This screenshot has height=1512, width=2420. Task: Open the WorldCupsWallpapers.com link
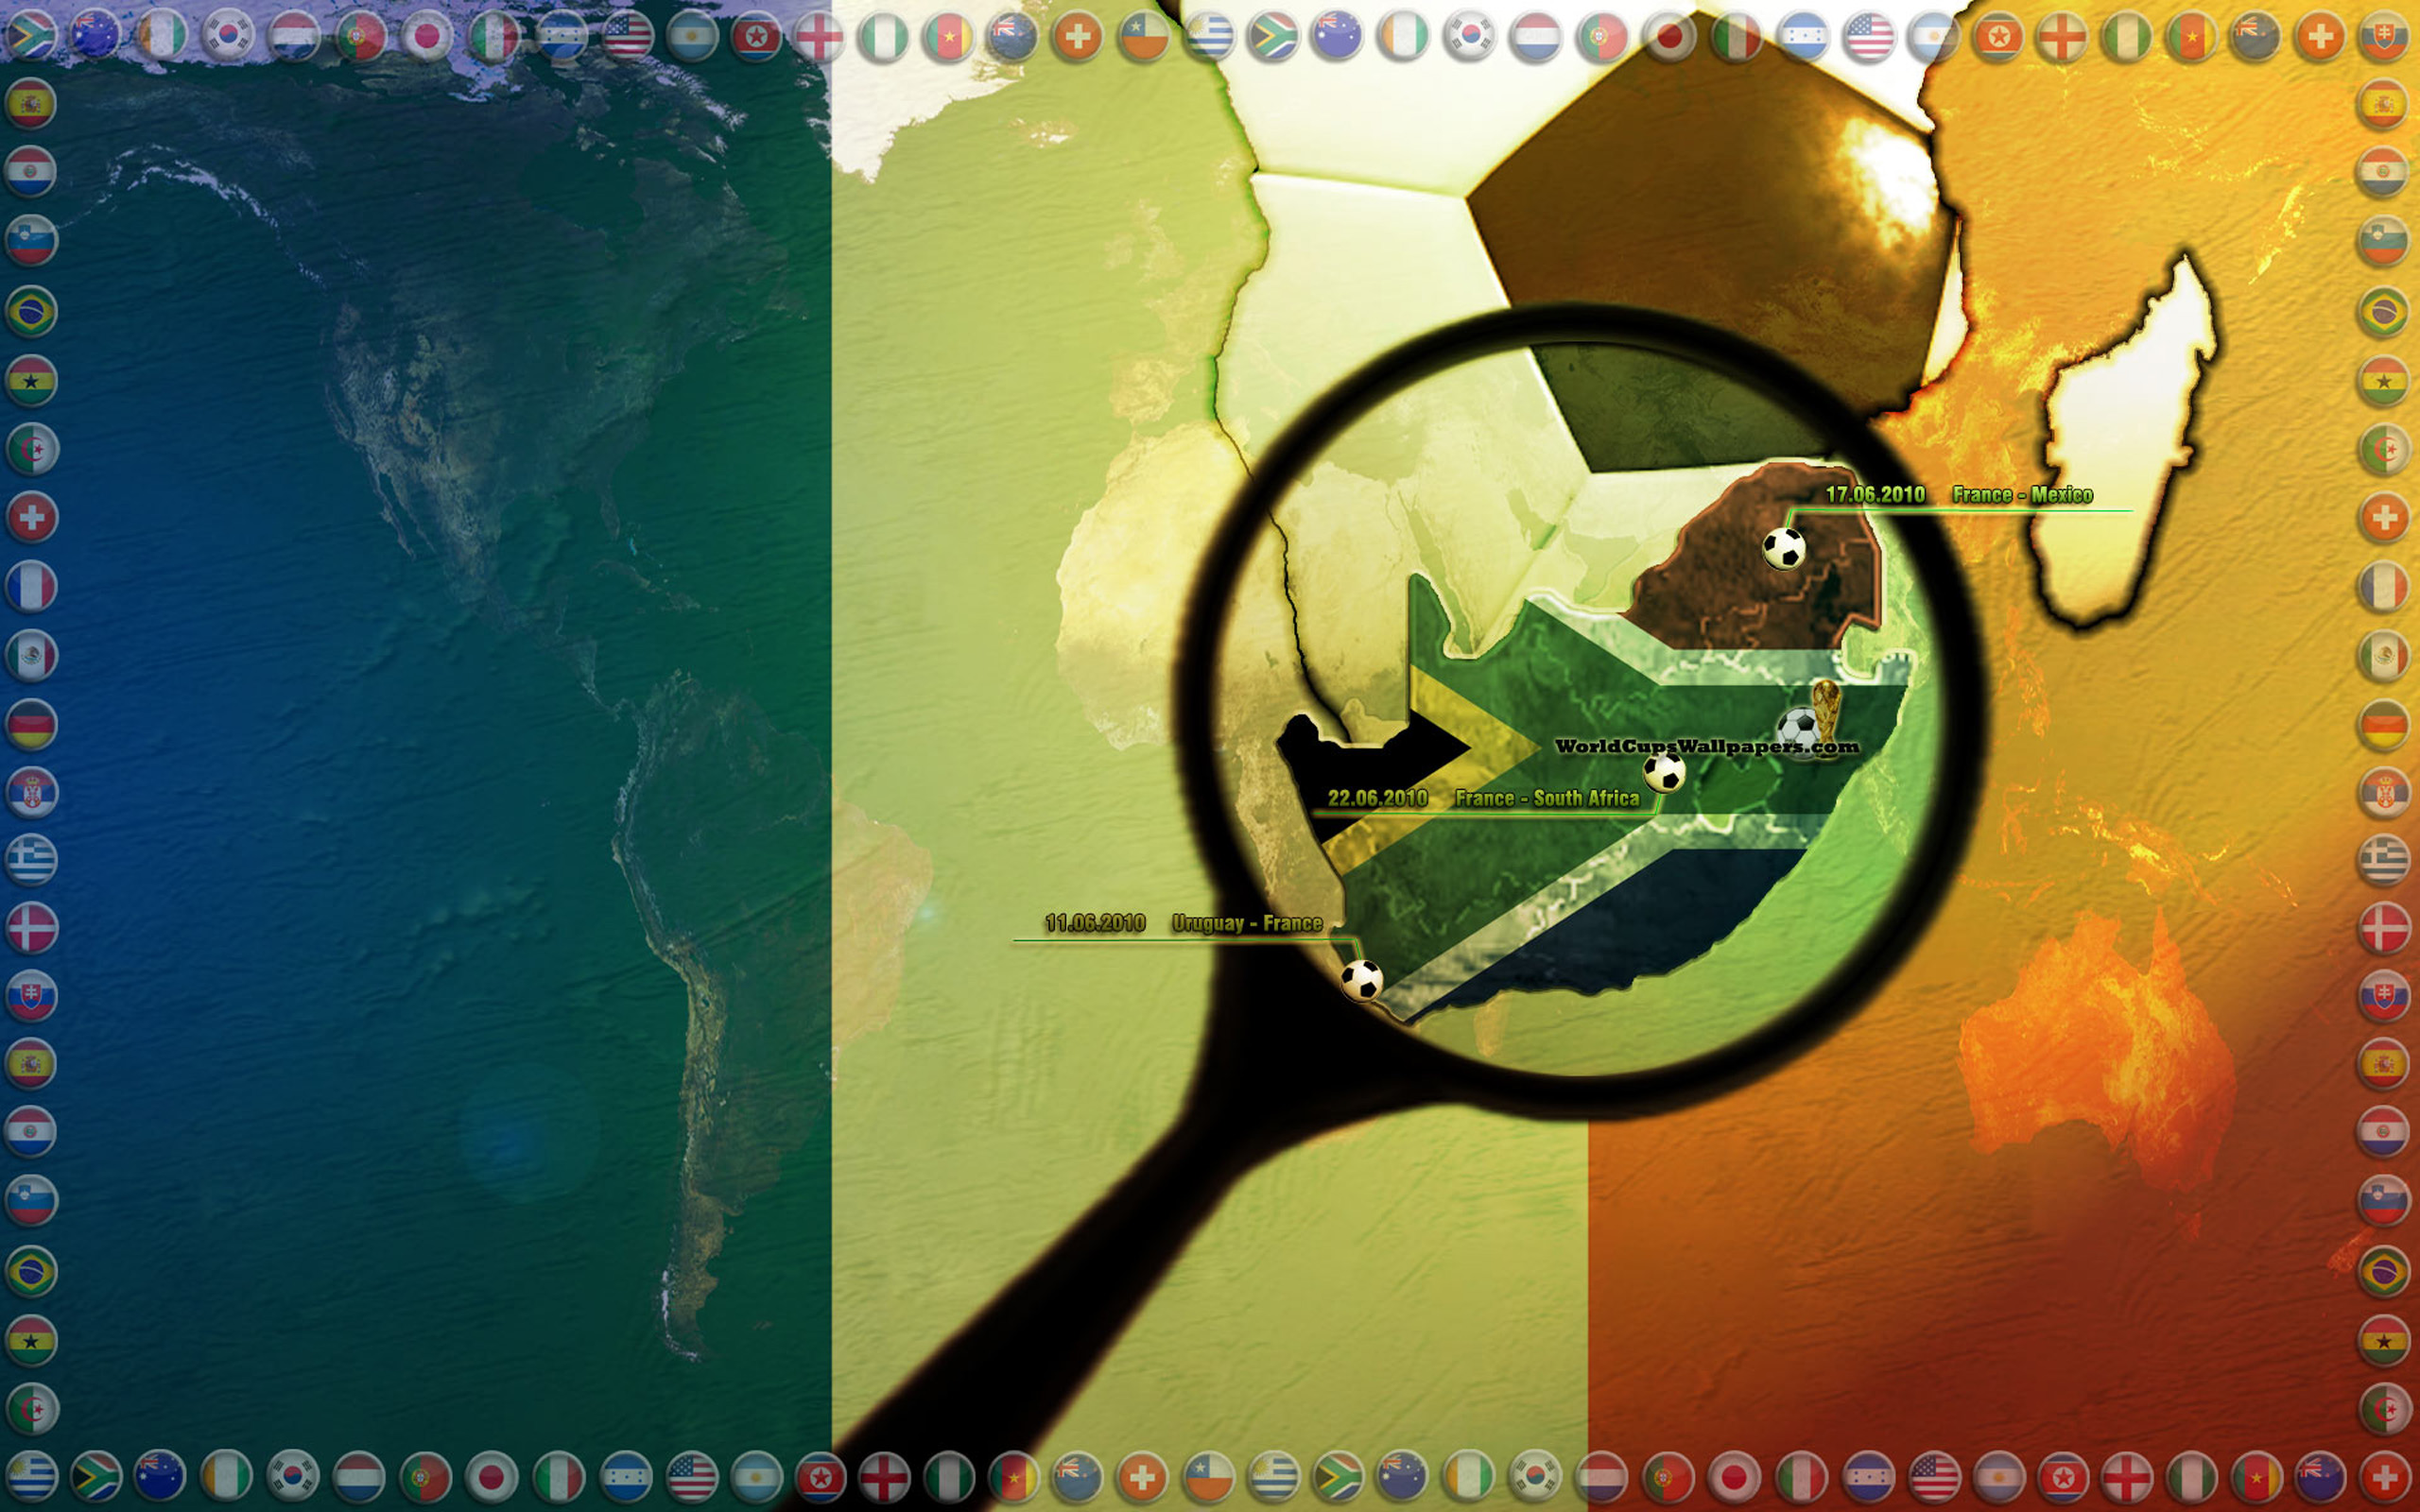(1706, 746)
